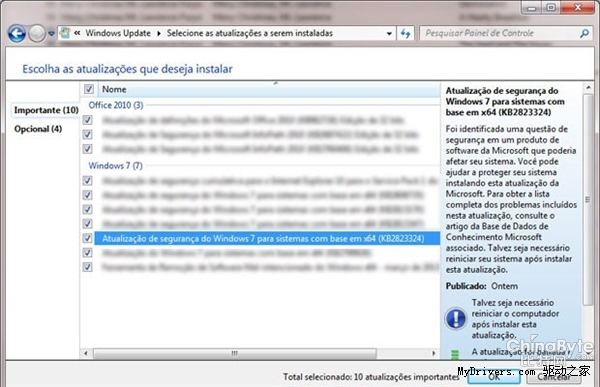Uncheck the first Office 2010 update
Image resolution: width=600 pixels, height=387 pixels.
[88, 120]
